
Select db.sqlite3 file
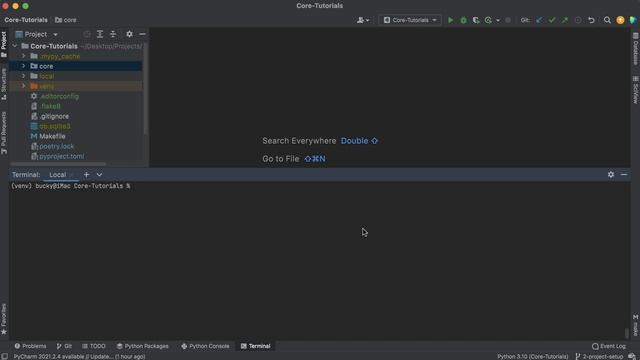(x=55, y=126)
